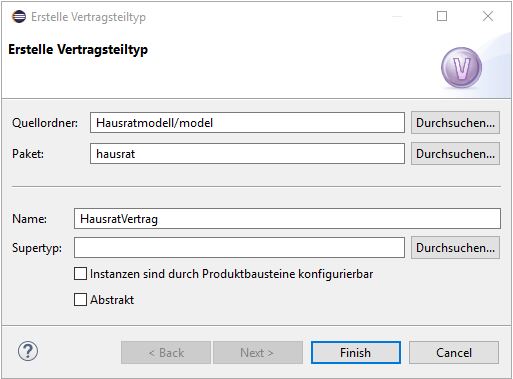The image size is (513, 379).
Task: Open help via the question mark icon
Action: 28,351
